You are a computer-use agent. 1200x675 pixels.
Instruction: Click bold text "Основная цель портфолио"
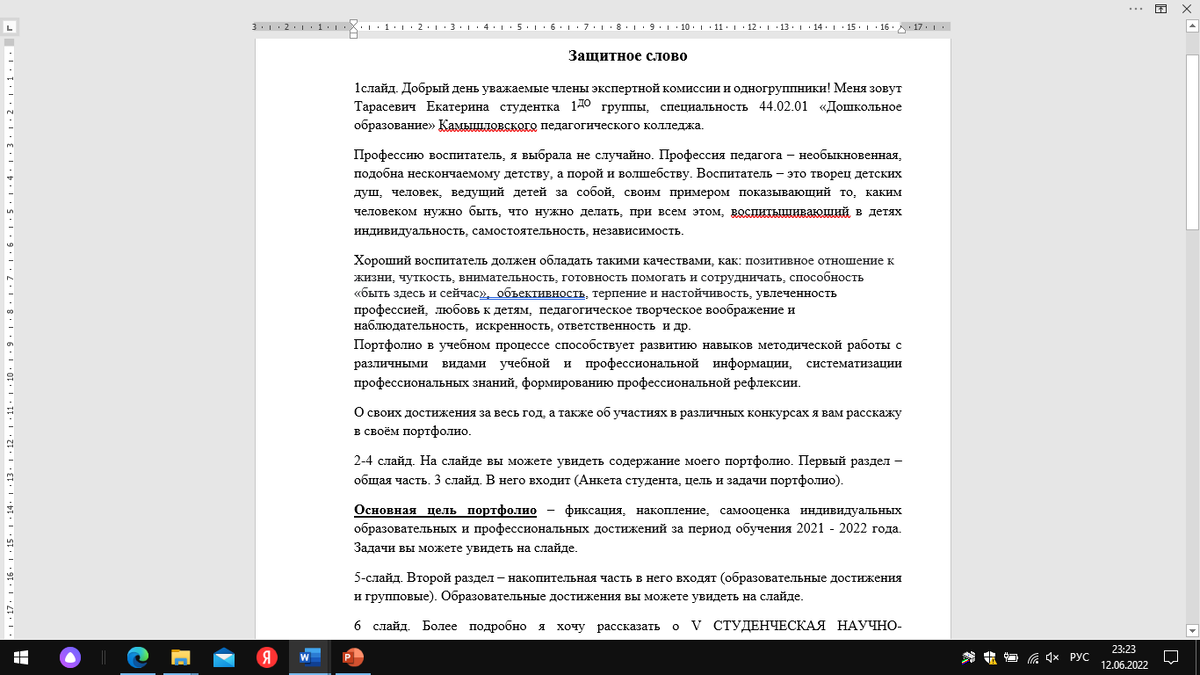click(x=446, y=510)
